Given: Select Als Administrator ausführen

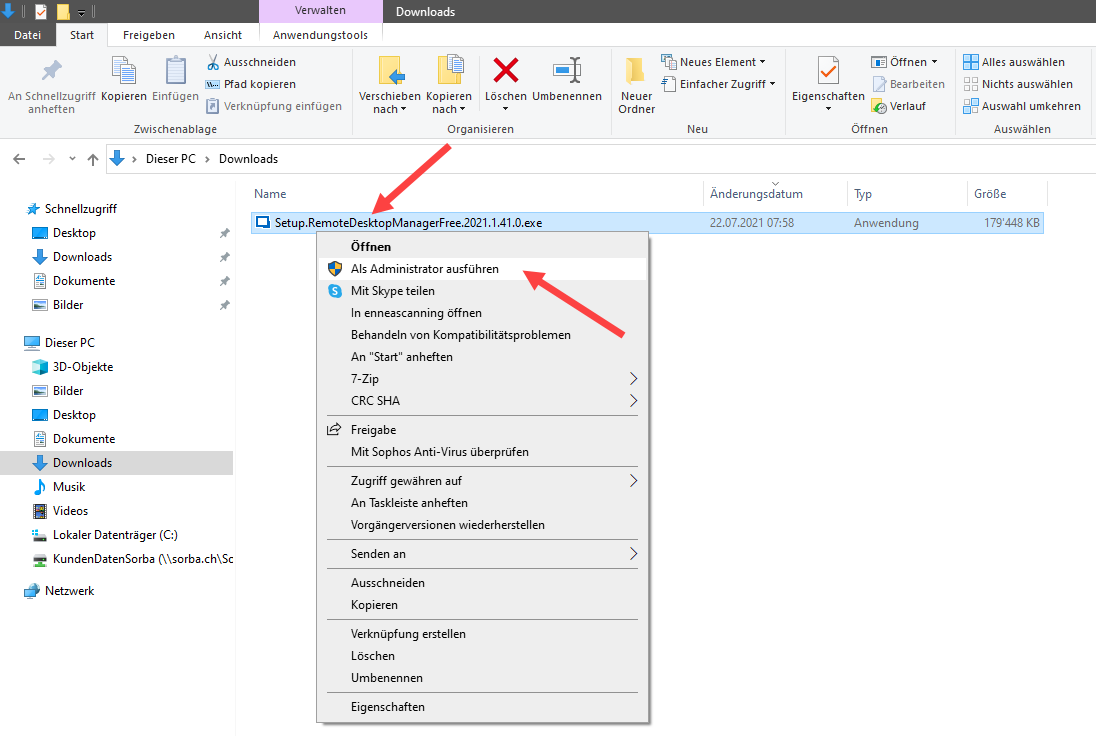Looking at the screenshot, I should [x=424, y=269].
